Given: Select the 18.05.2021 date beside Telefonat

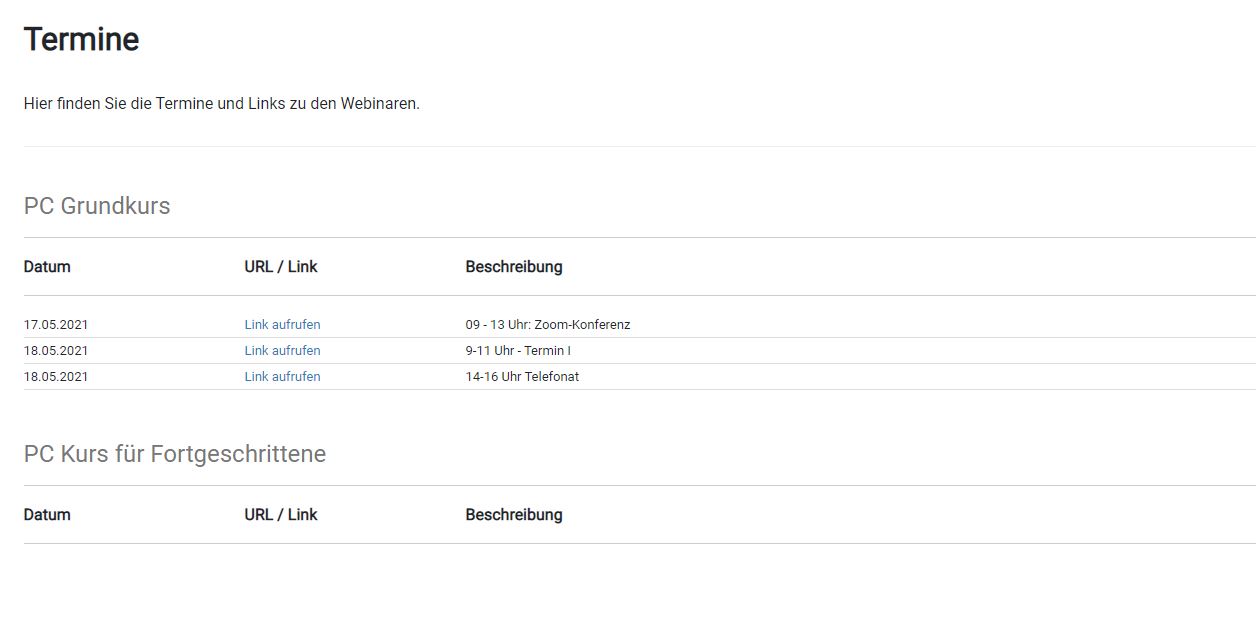Looking at the screenshot, I should point(56,377).
